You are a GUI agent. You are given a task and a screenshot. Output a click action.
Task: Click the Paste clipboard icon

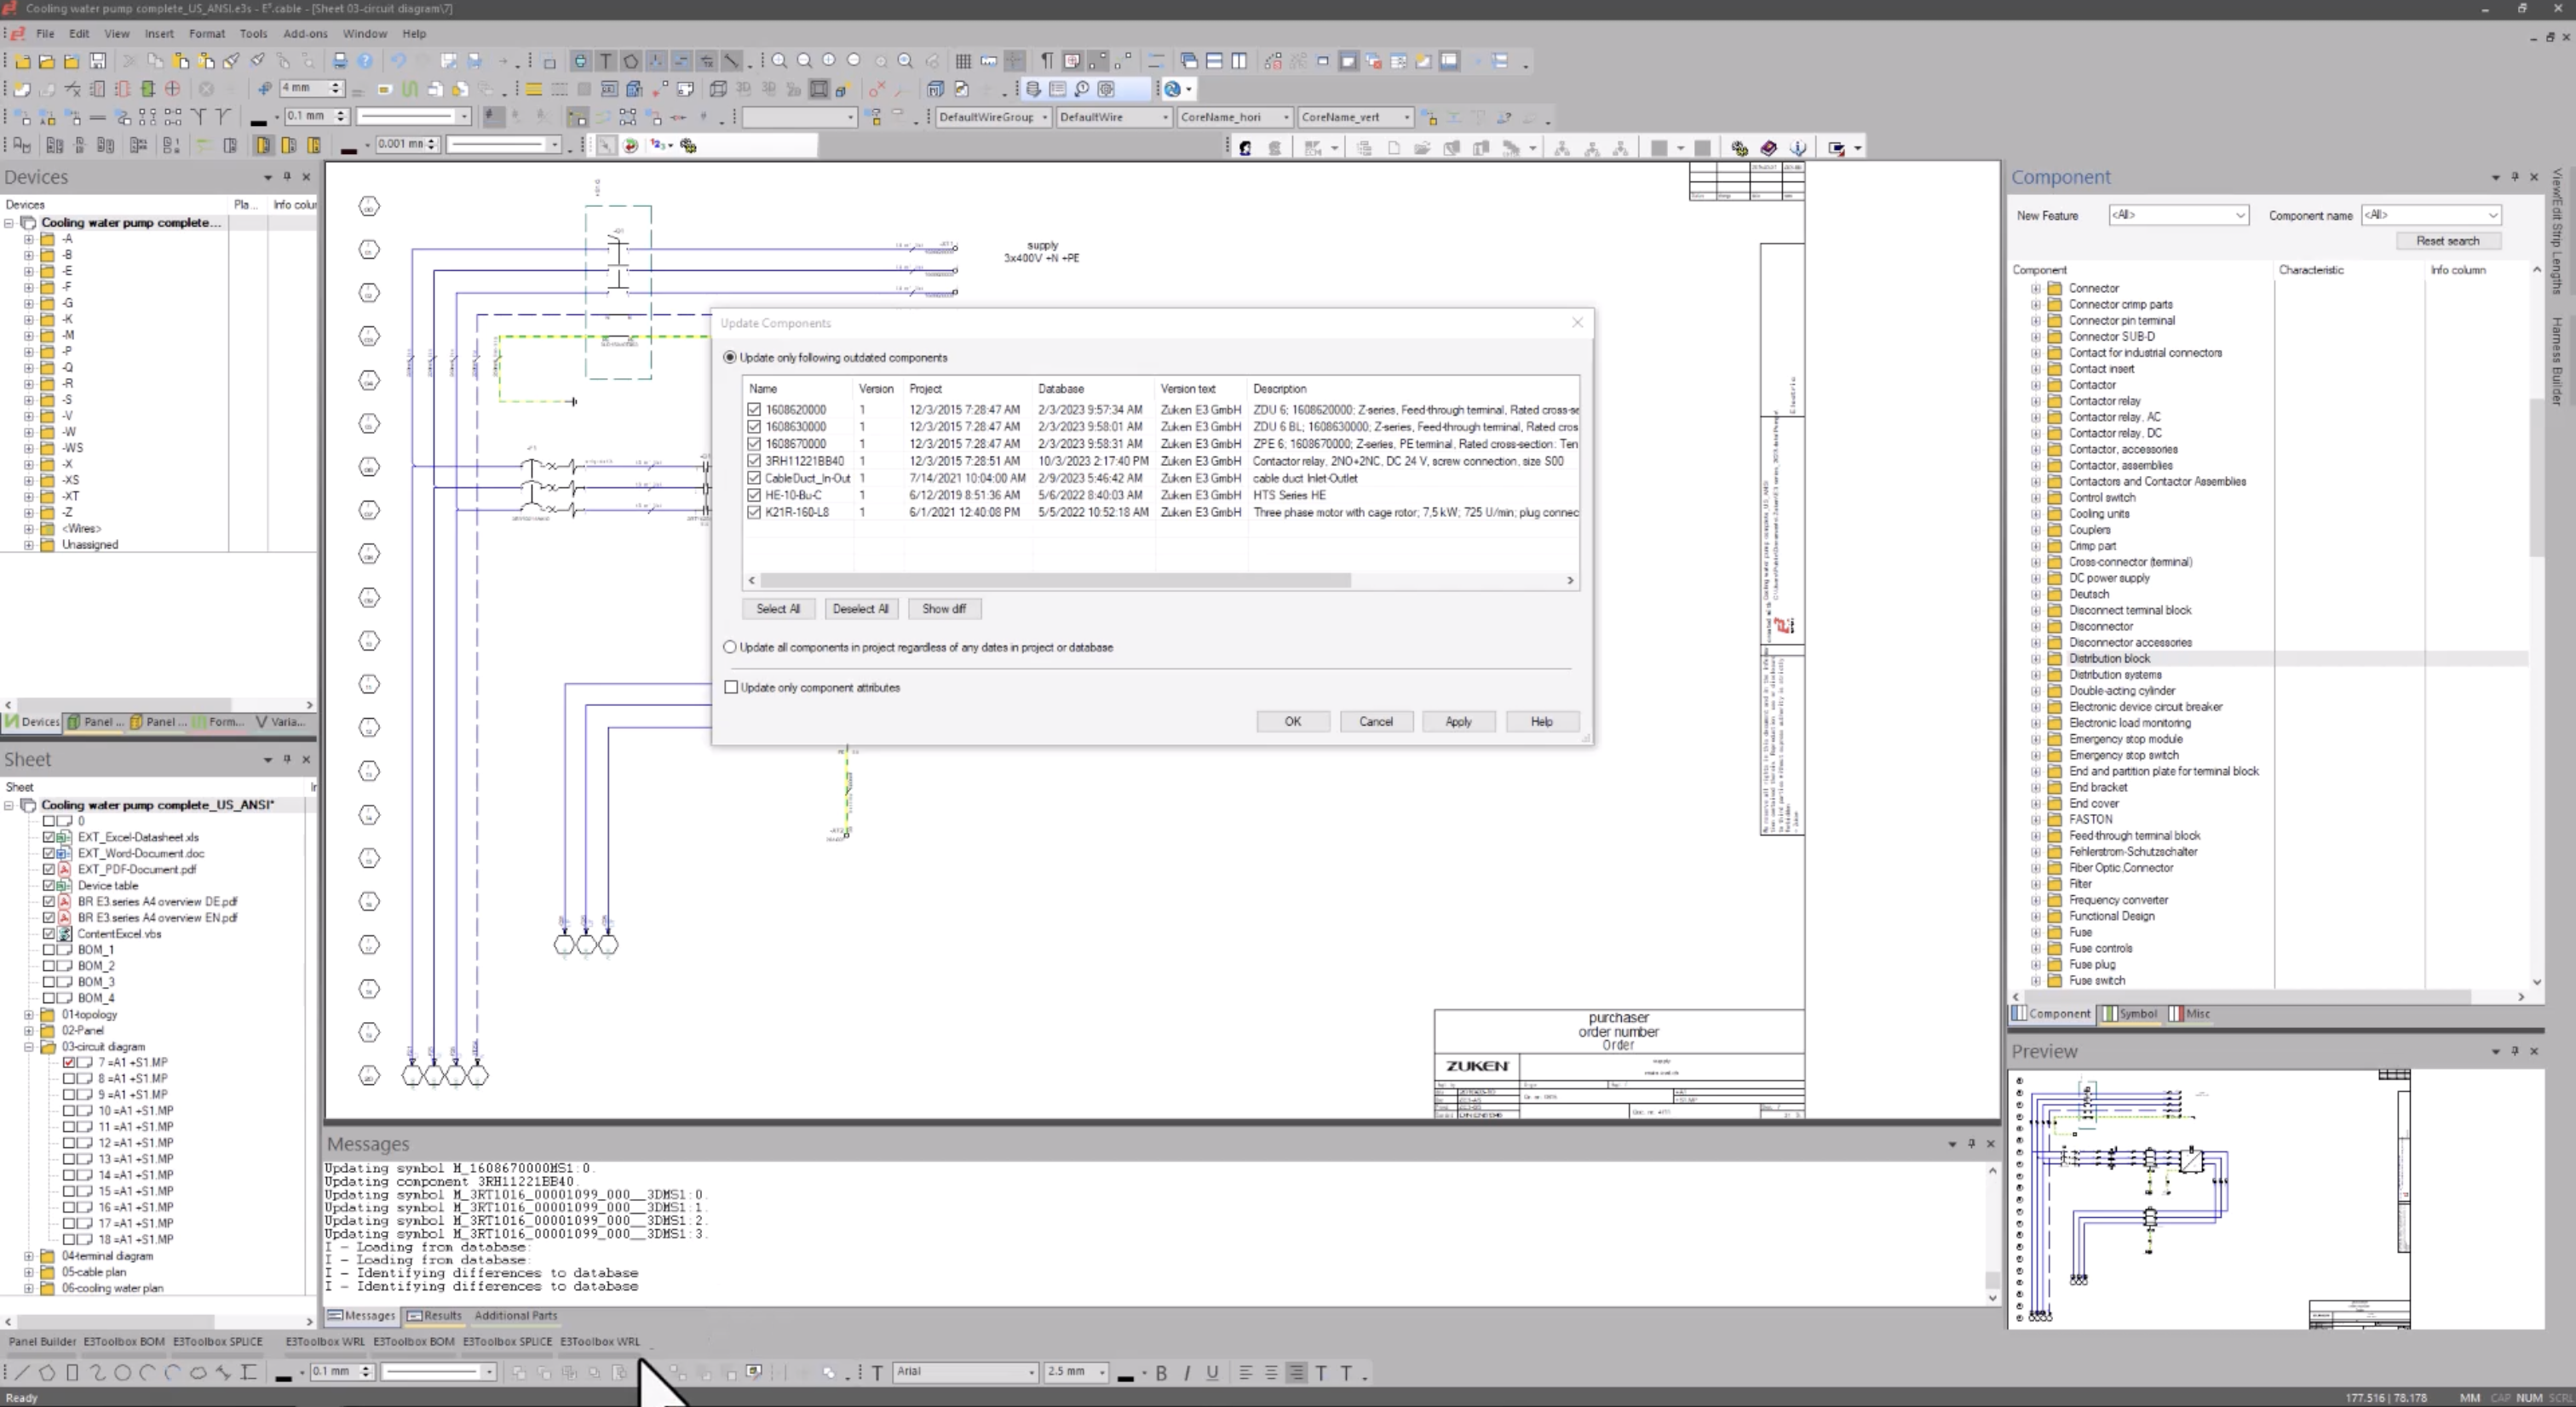[x=181, y=61]
